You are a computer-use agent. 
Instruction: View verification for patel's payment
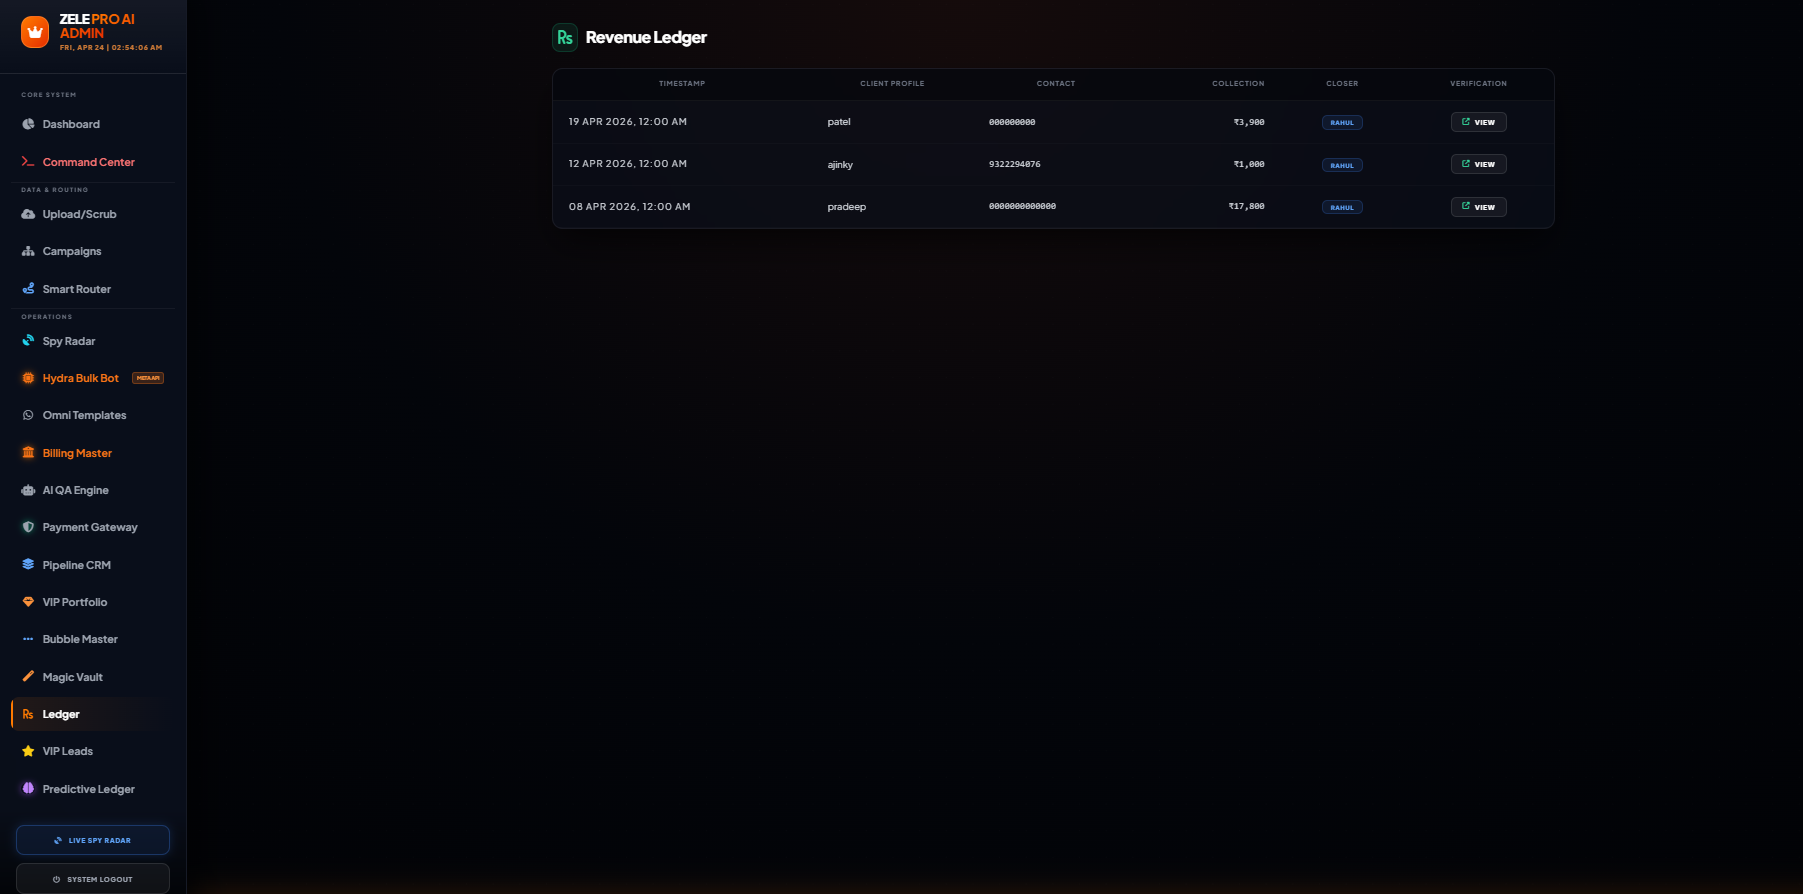pyautogui.click(x=1478, y=122)
